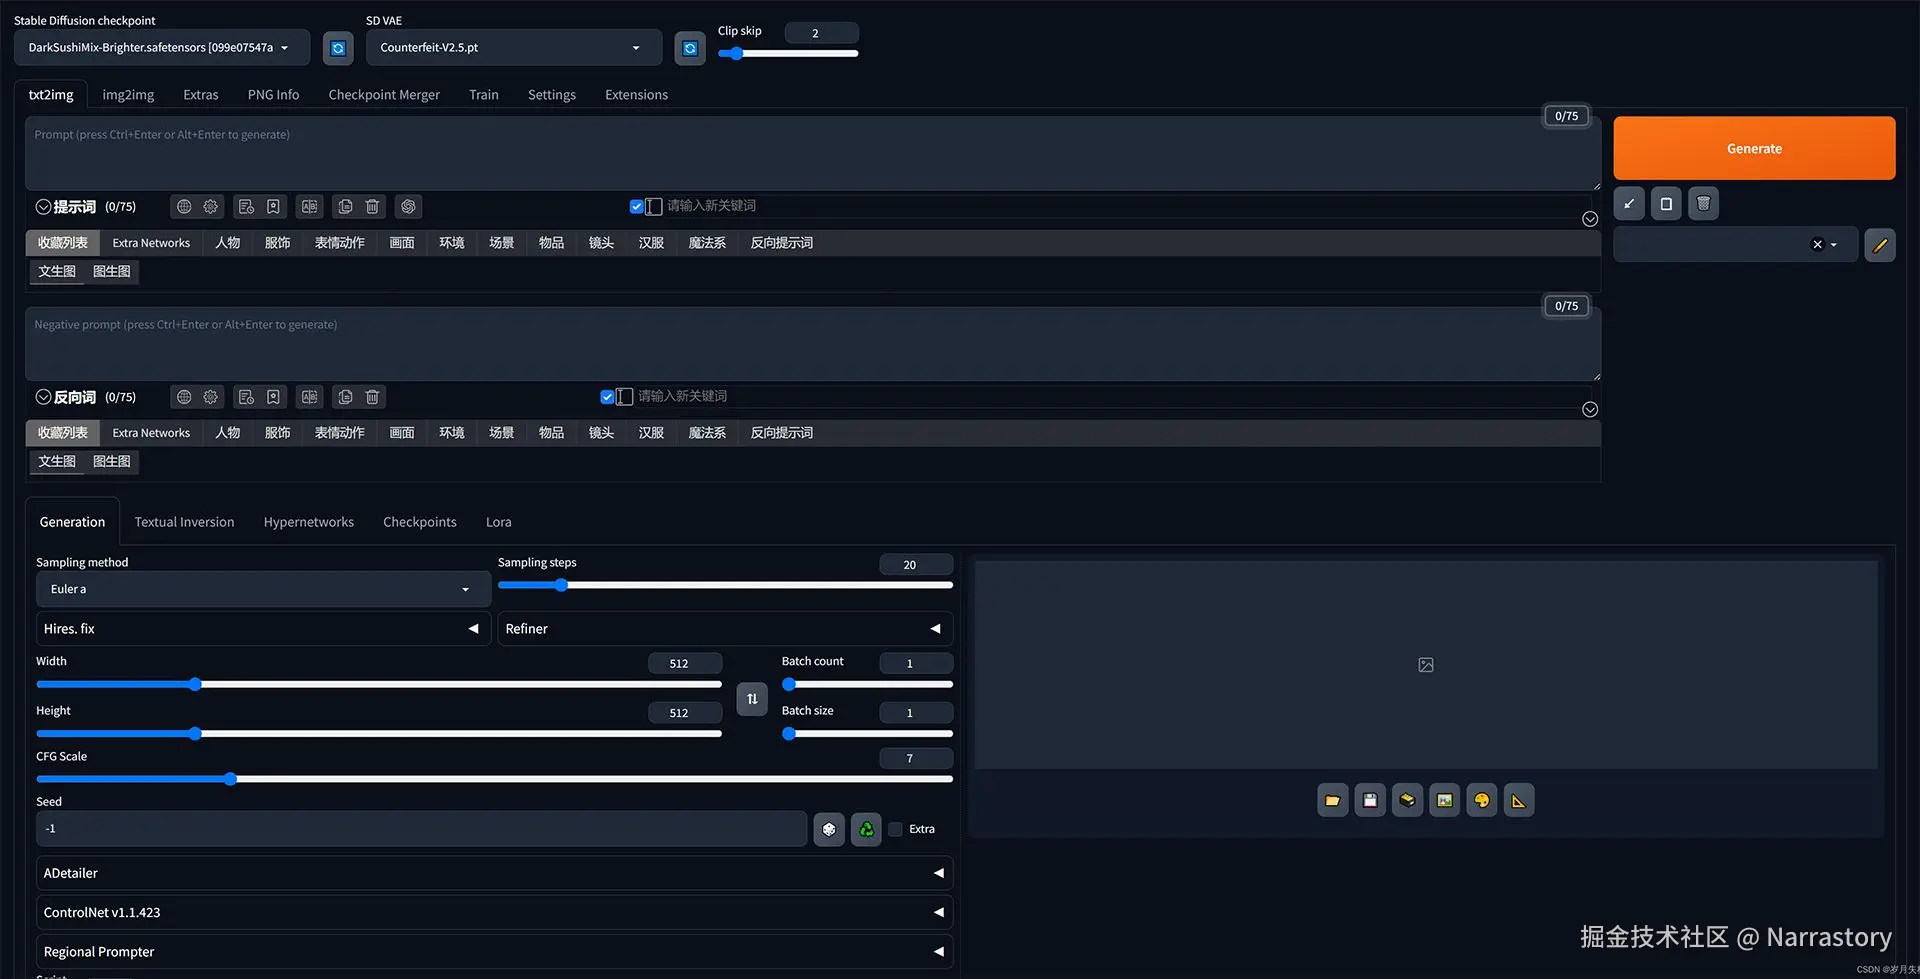Switch to the img2img tab
This screenshot has width=1920, height=979.
(128, 95)
